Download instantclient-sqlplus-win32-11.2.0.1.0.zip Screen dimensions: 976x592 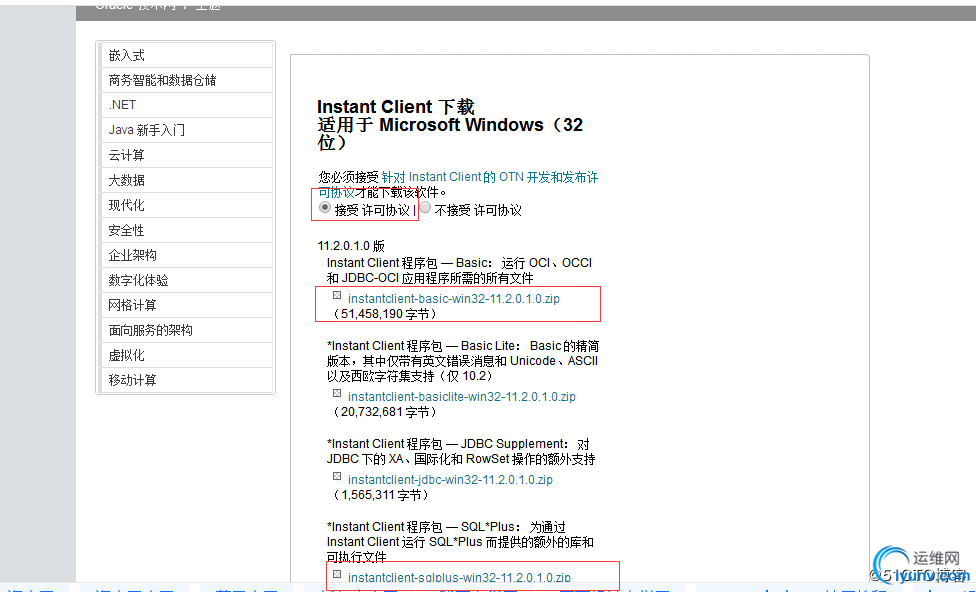tap(459, 578)
